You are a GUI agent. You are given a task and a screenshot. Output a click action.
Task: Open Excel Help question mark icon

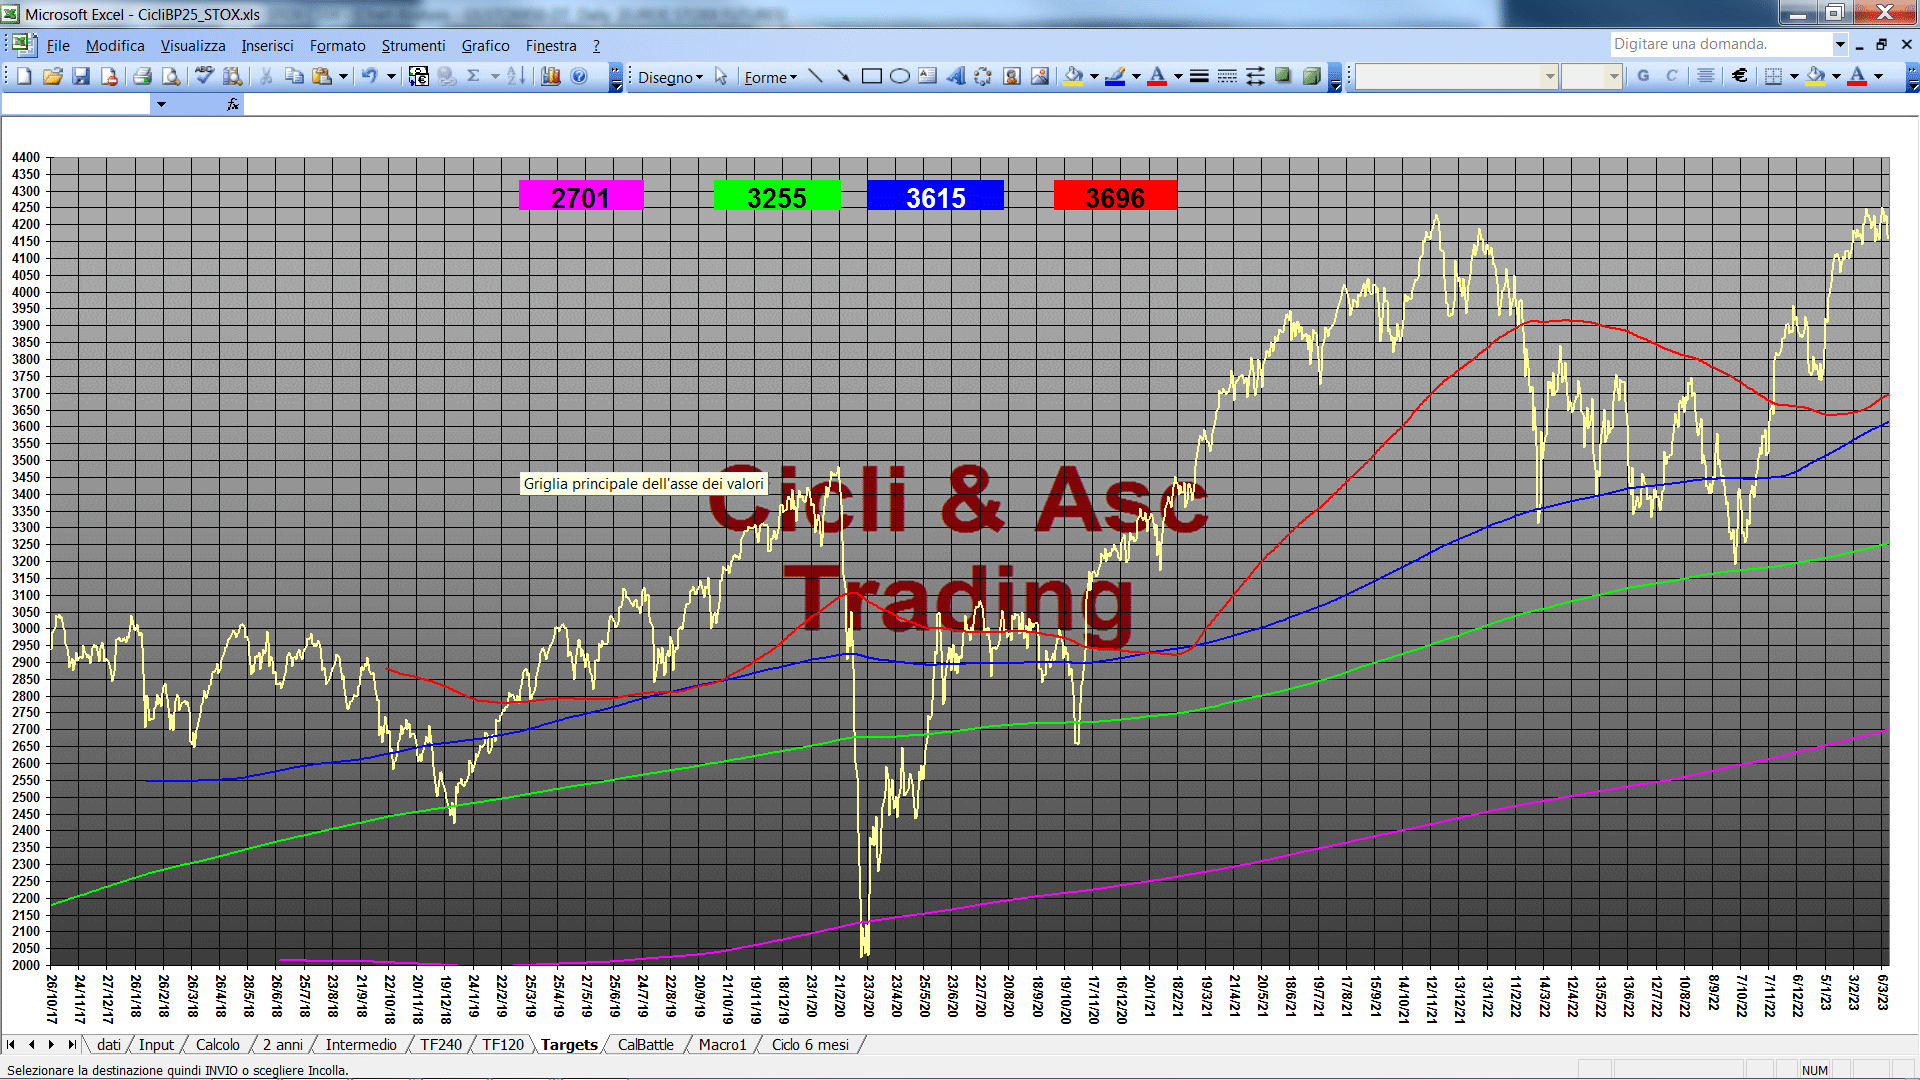point(579,76)
